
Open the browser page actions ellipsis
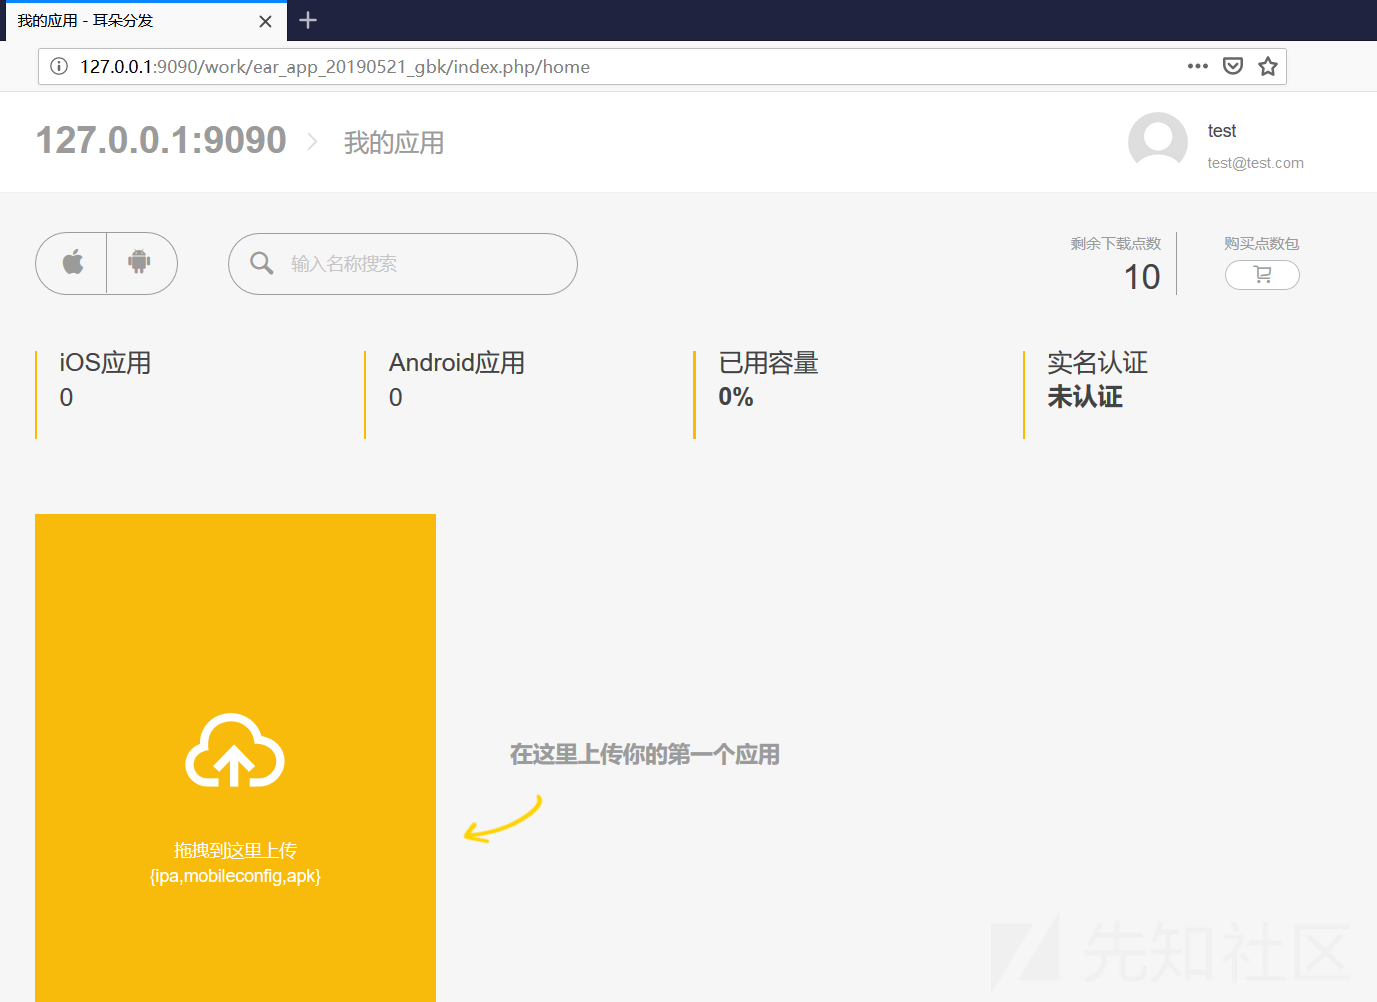point(1198,66)
